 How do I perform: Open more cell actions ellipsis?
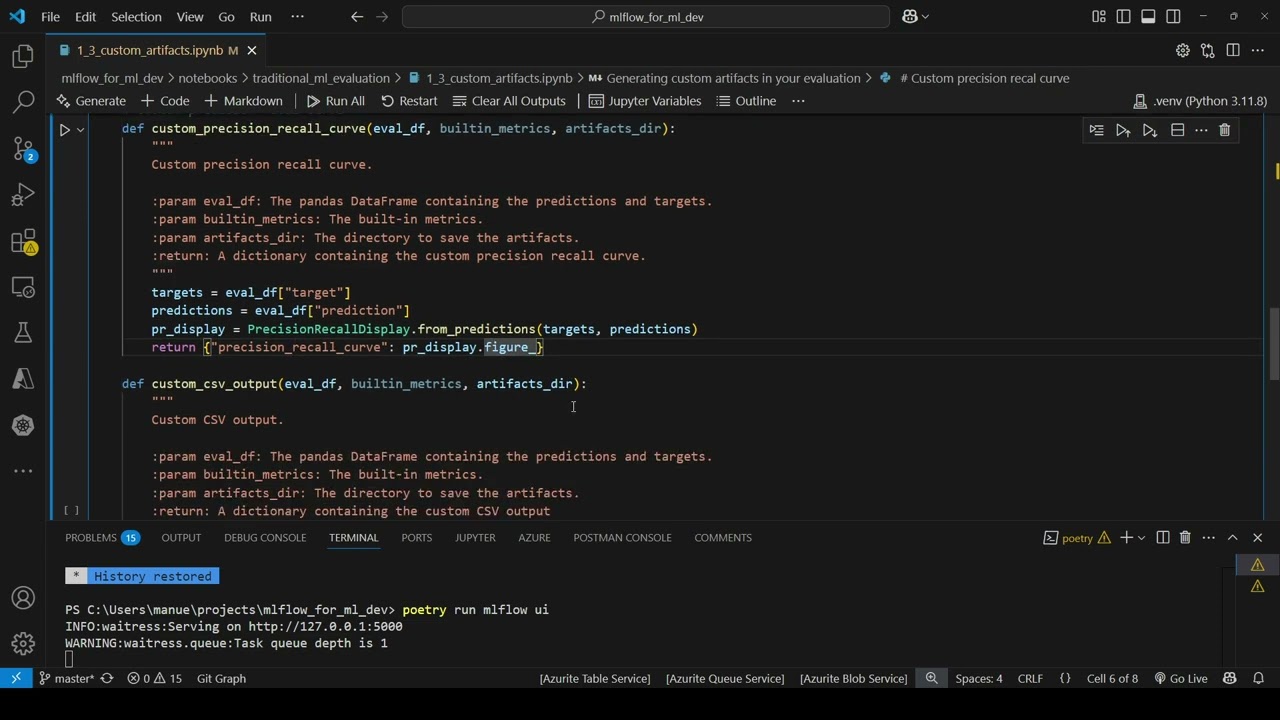click(x=1201, y=130)
